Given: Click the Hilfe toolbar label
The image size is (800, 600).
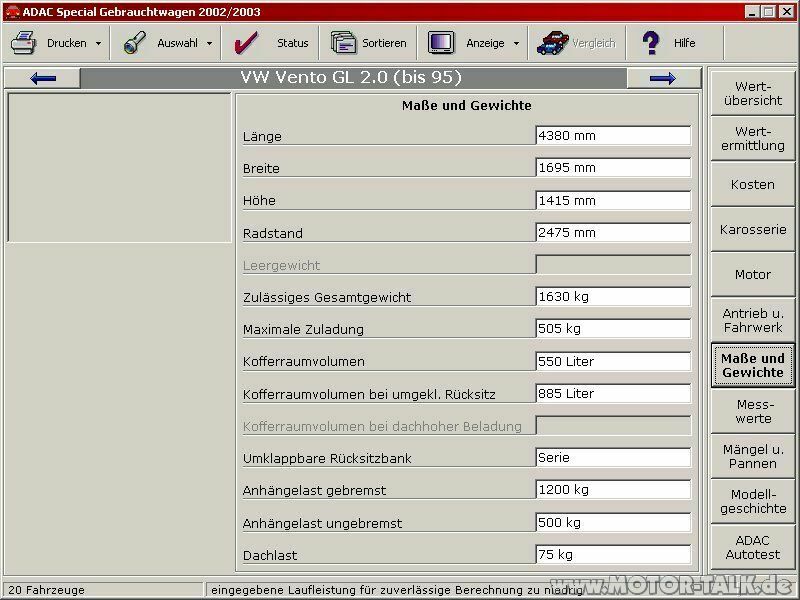Looking at the screenshot, I should 685,43.
